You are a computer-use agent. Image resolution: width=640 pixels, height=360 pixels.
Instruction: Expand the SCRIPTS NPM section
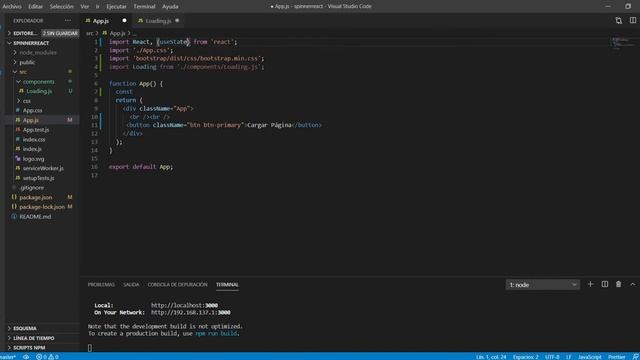(29, 348)
